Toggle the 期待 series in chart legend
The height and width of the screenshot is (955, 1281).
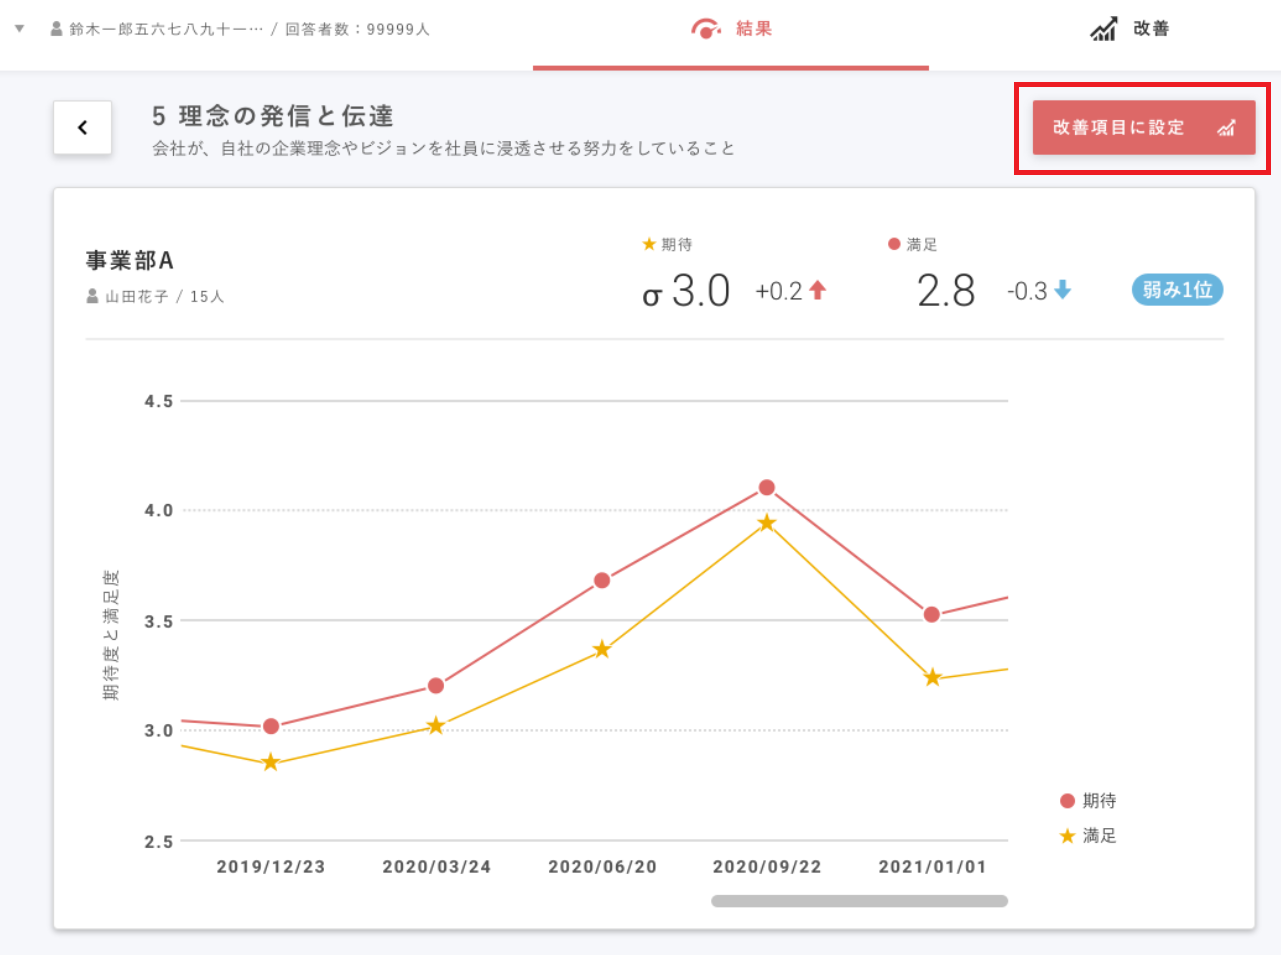[x=1088, y=801]
